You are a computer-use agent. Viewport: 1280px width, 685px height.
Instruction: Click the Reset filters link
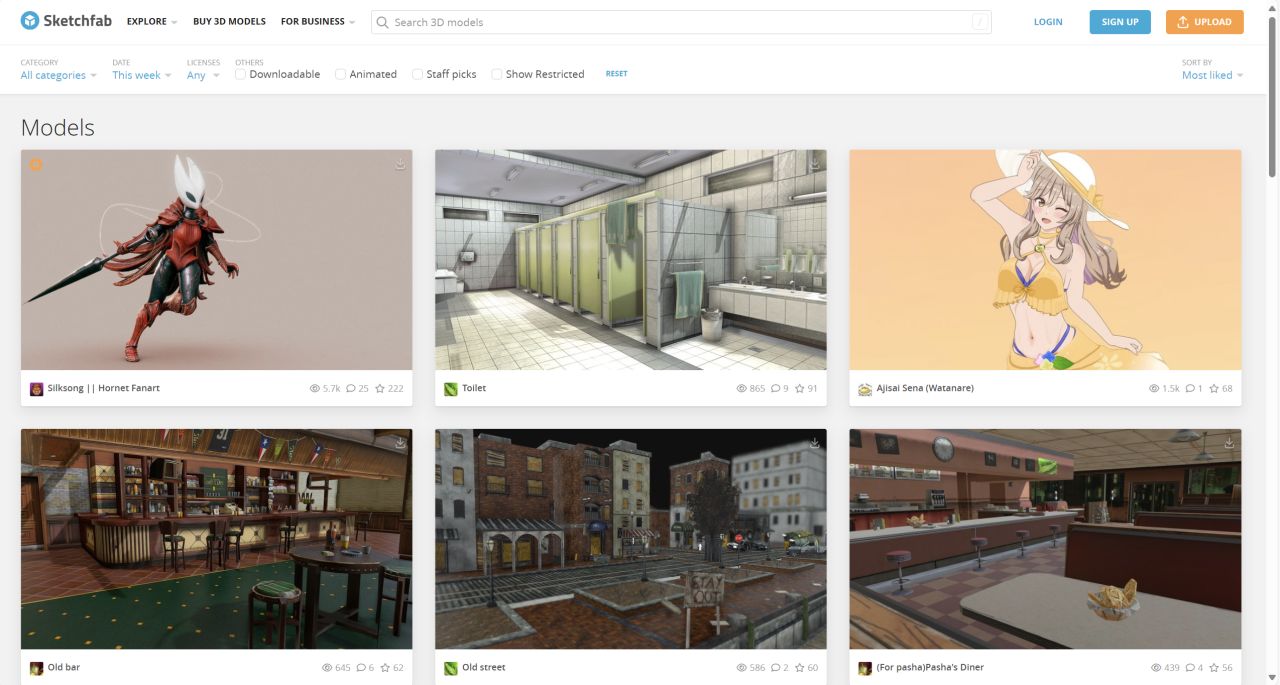click(617, 74)
